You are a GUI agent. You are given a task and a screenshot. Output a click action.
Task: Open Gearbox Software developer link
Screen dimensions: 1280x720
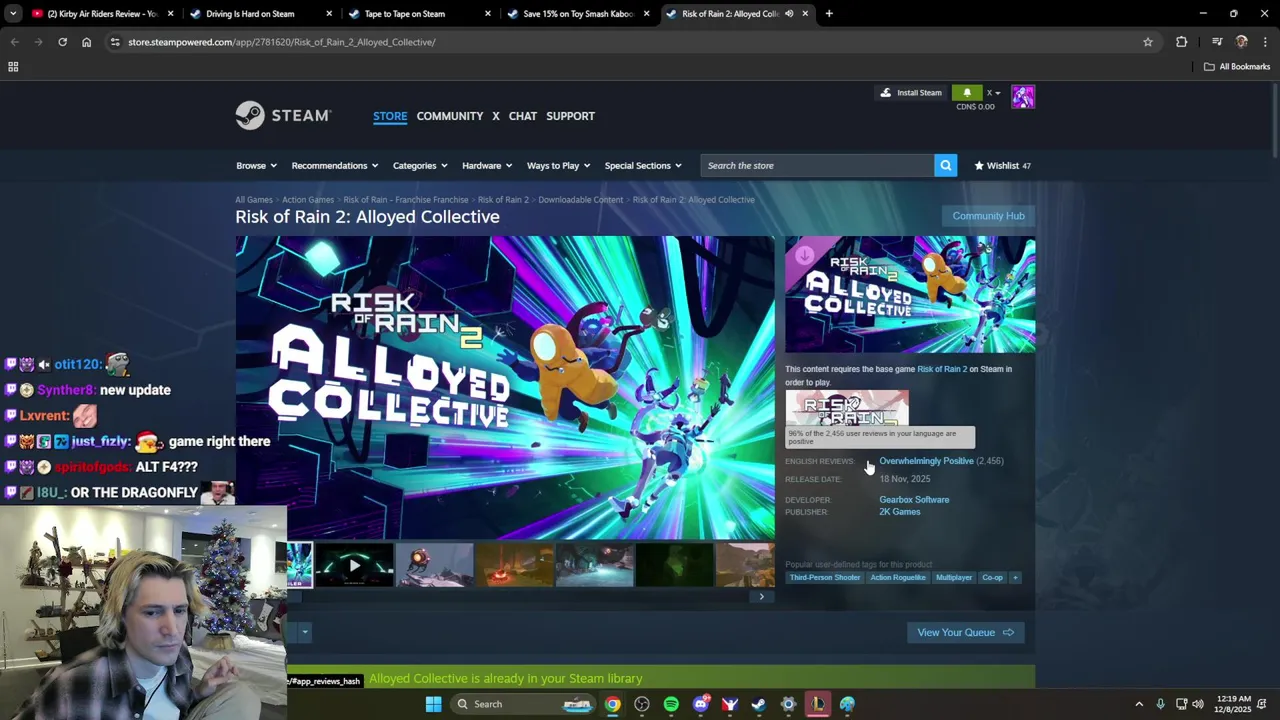coord(914,500)
